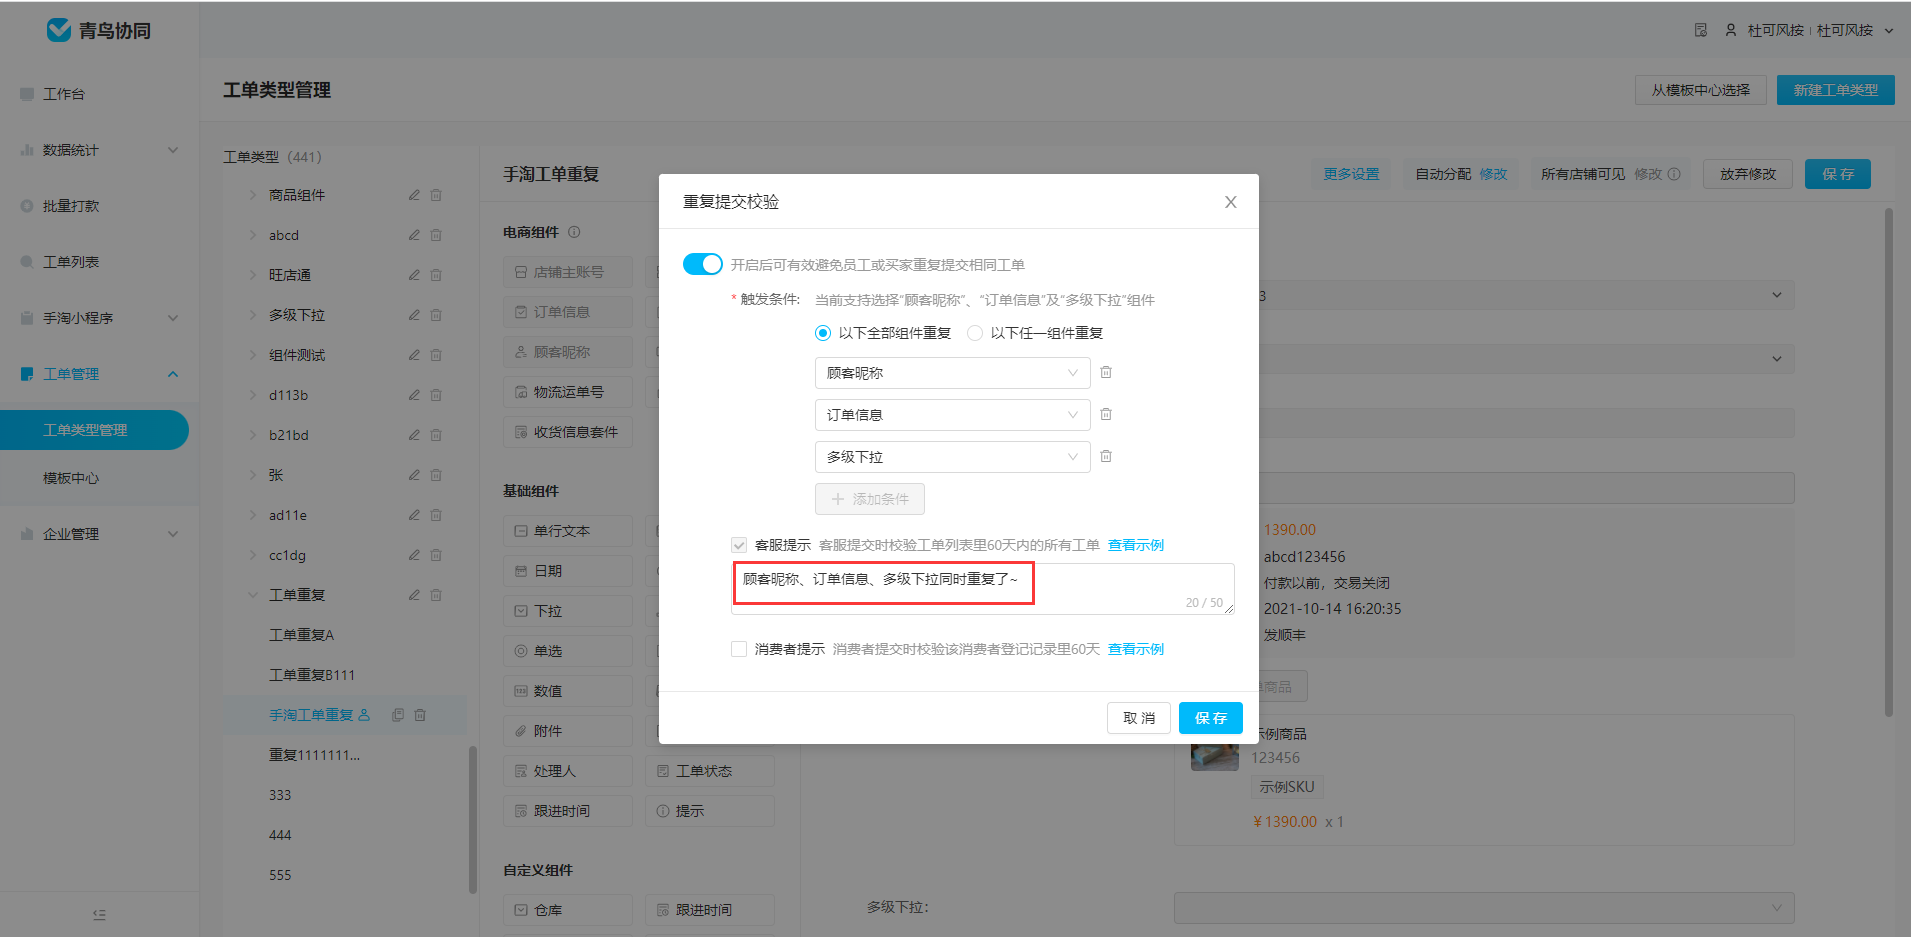Open the 多级下拉 condition dropdown

[x=952, y=457]
